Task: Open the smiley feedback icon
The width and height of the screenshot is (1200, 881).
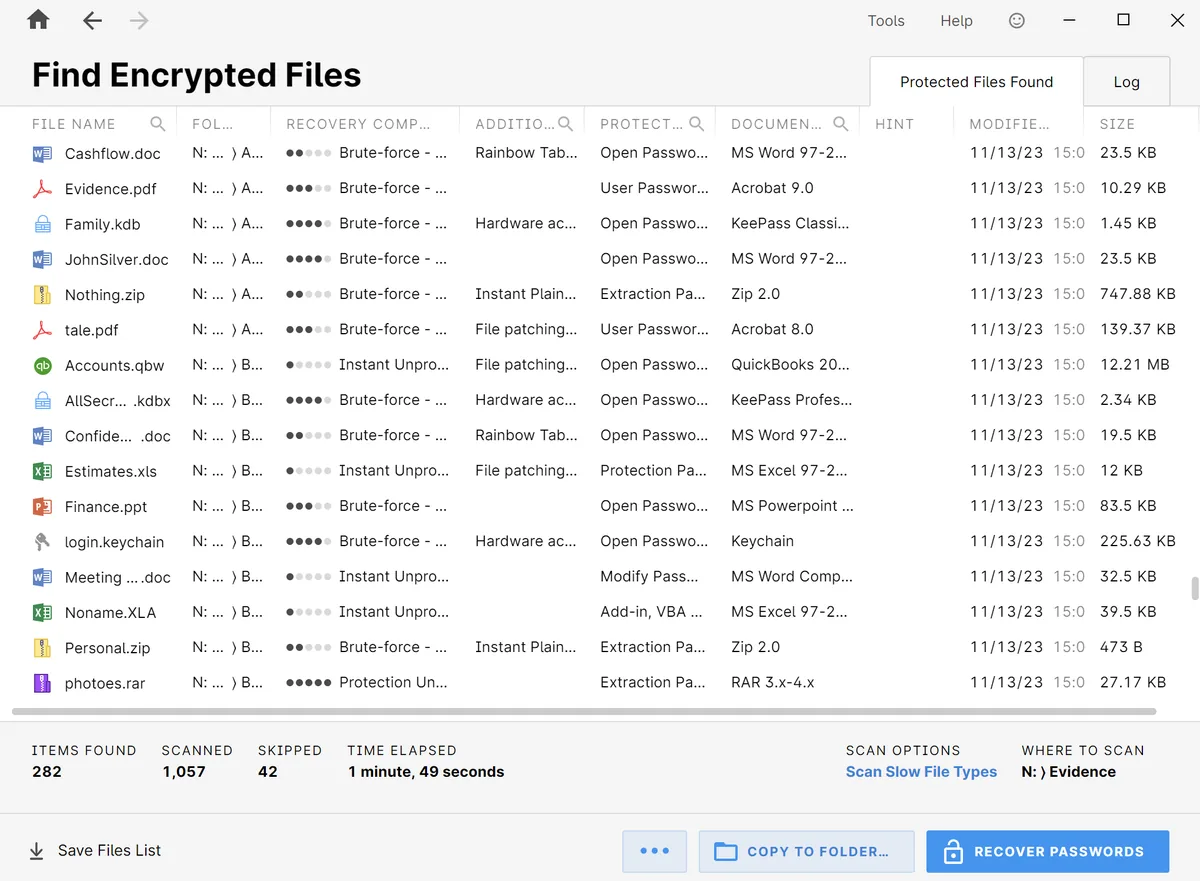Action: (1017, 20)
